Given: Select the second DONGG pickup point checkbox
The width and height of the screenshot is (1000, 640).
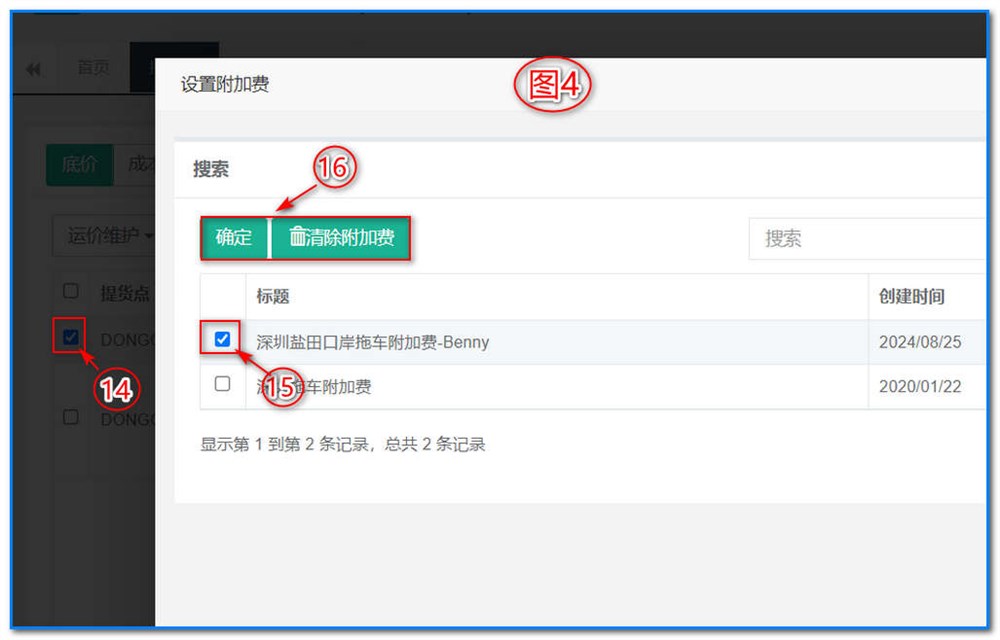Looking at the screenshot, I should [70, 418].
